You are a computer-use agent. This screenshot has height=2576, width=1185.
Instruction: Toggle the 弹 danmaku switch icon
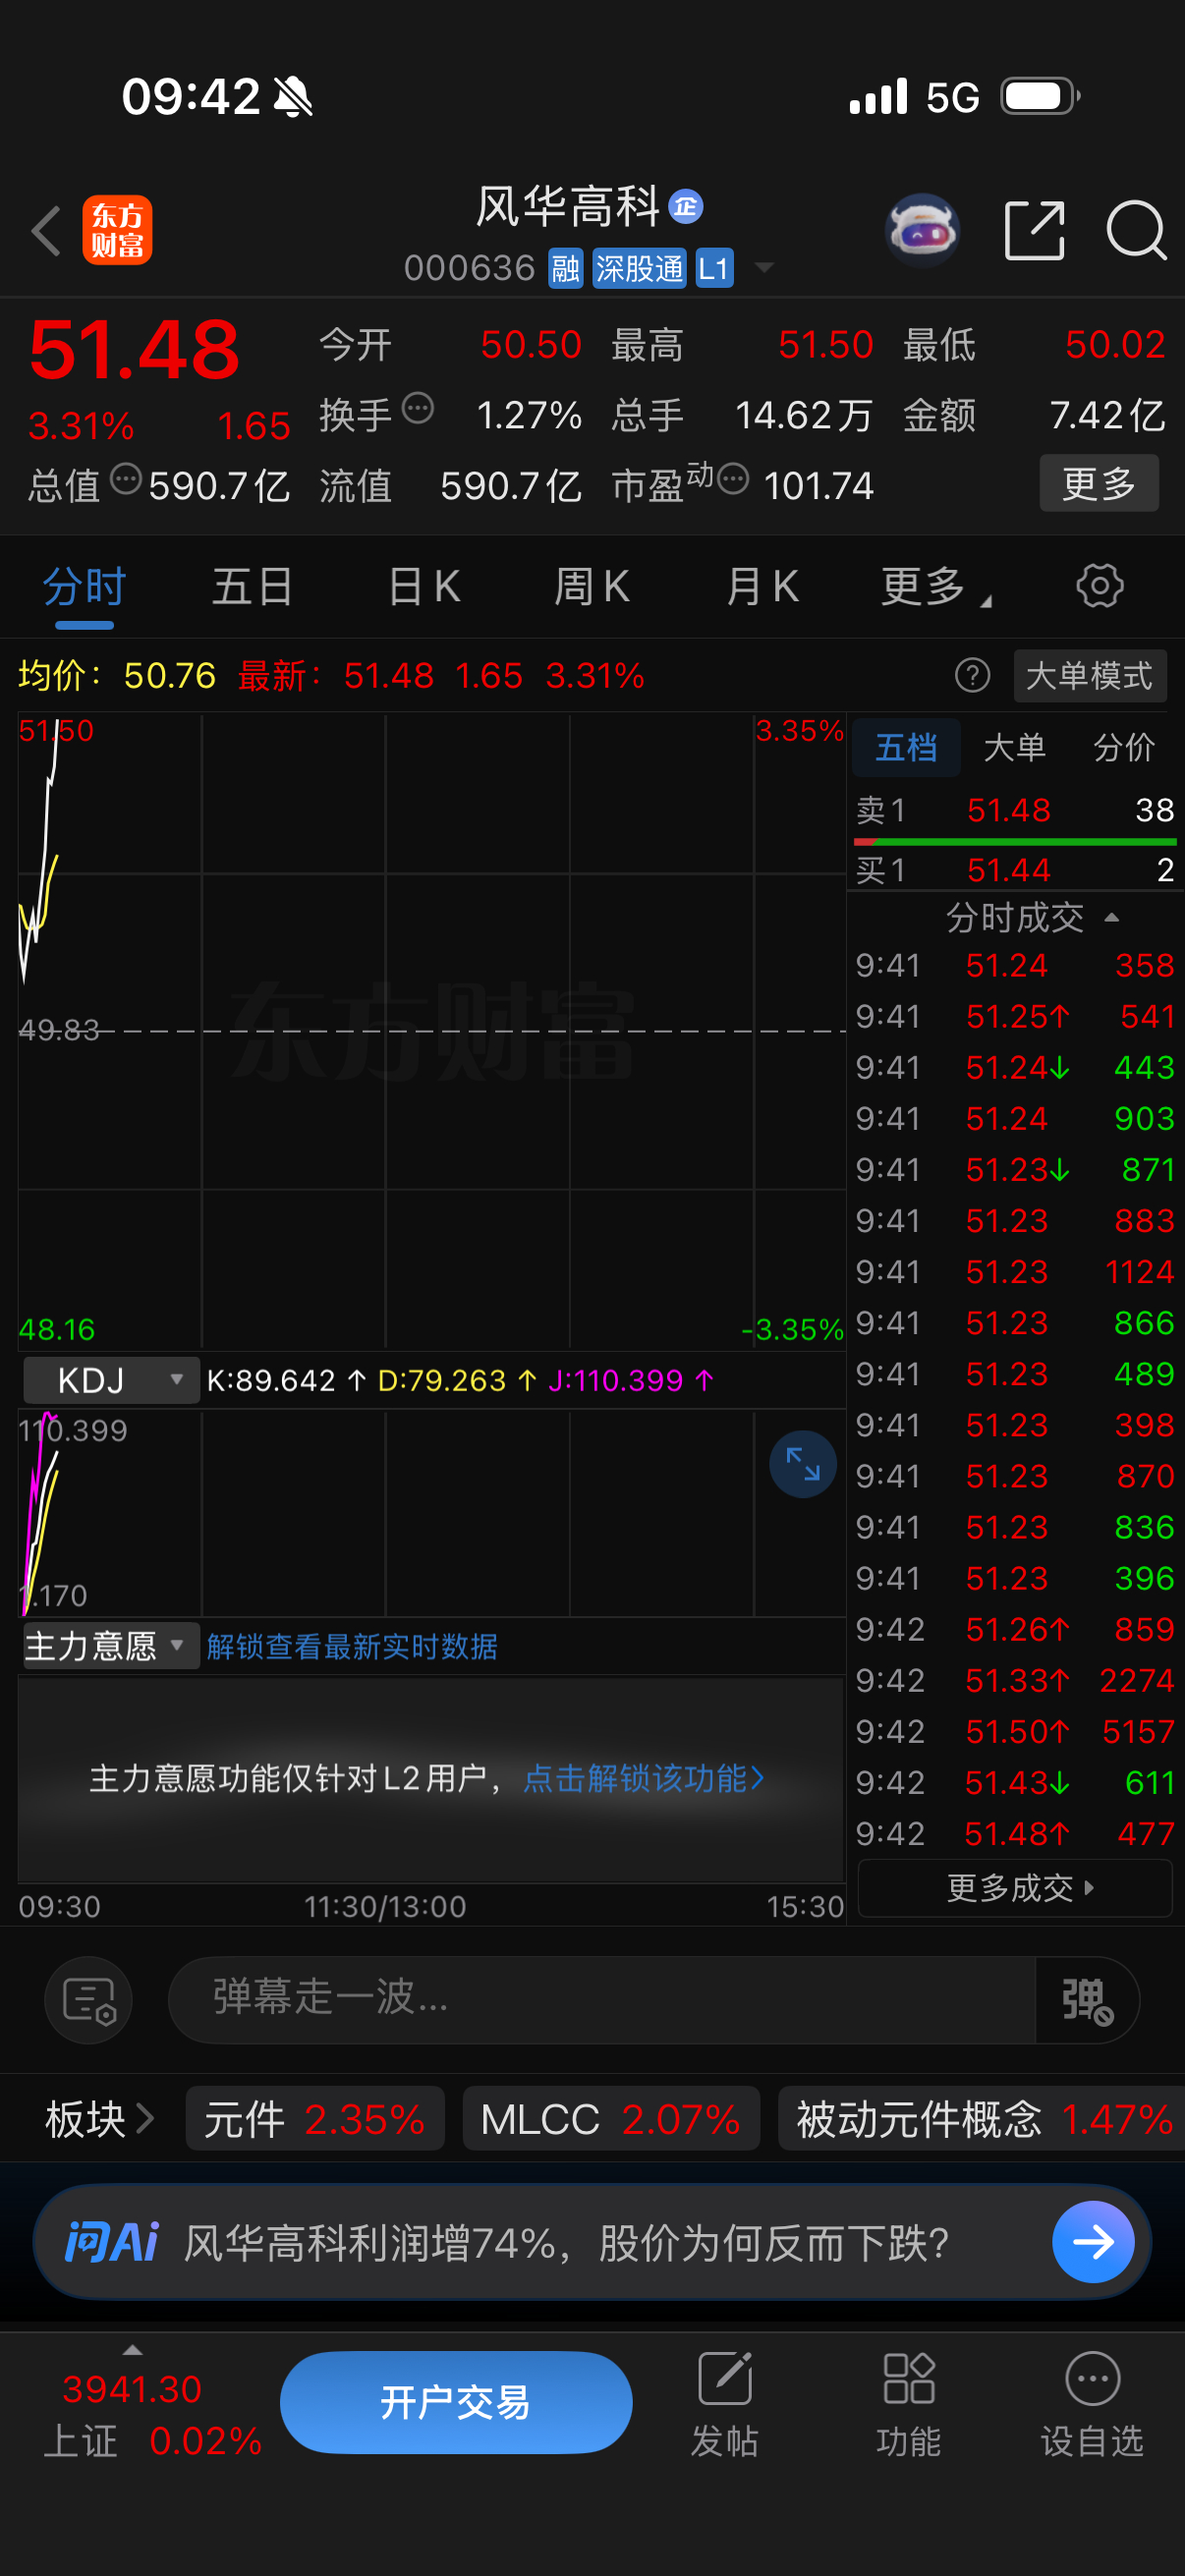pos(1087,2000)
